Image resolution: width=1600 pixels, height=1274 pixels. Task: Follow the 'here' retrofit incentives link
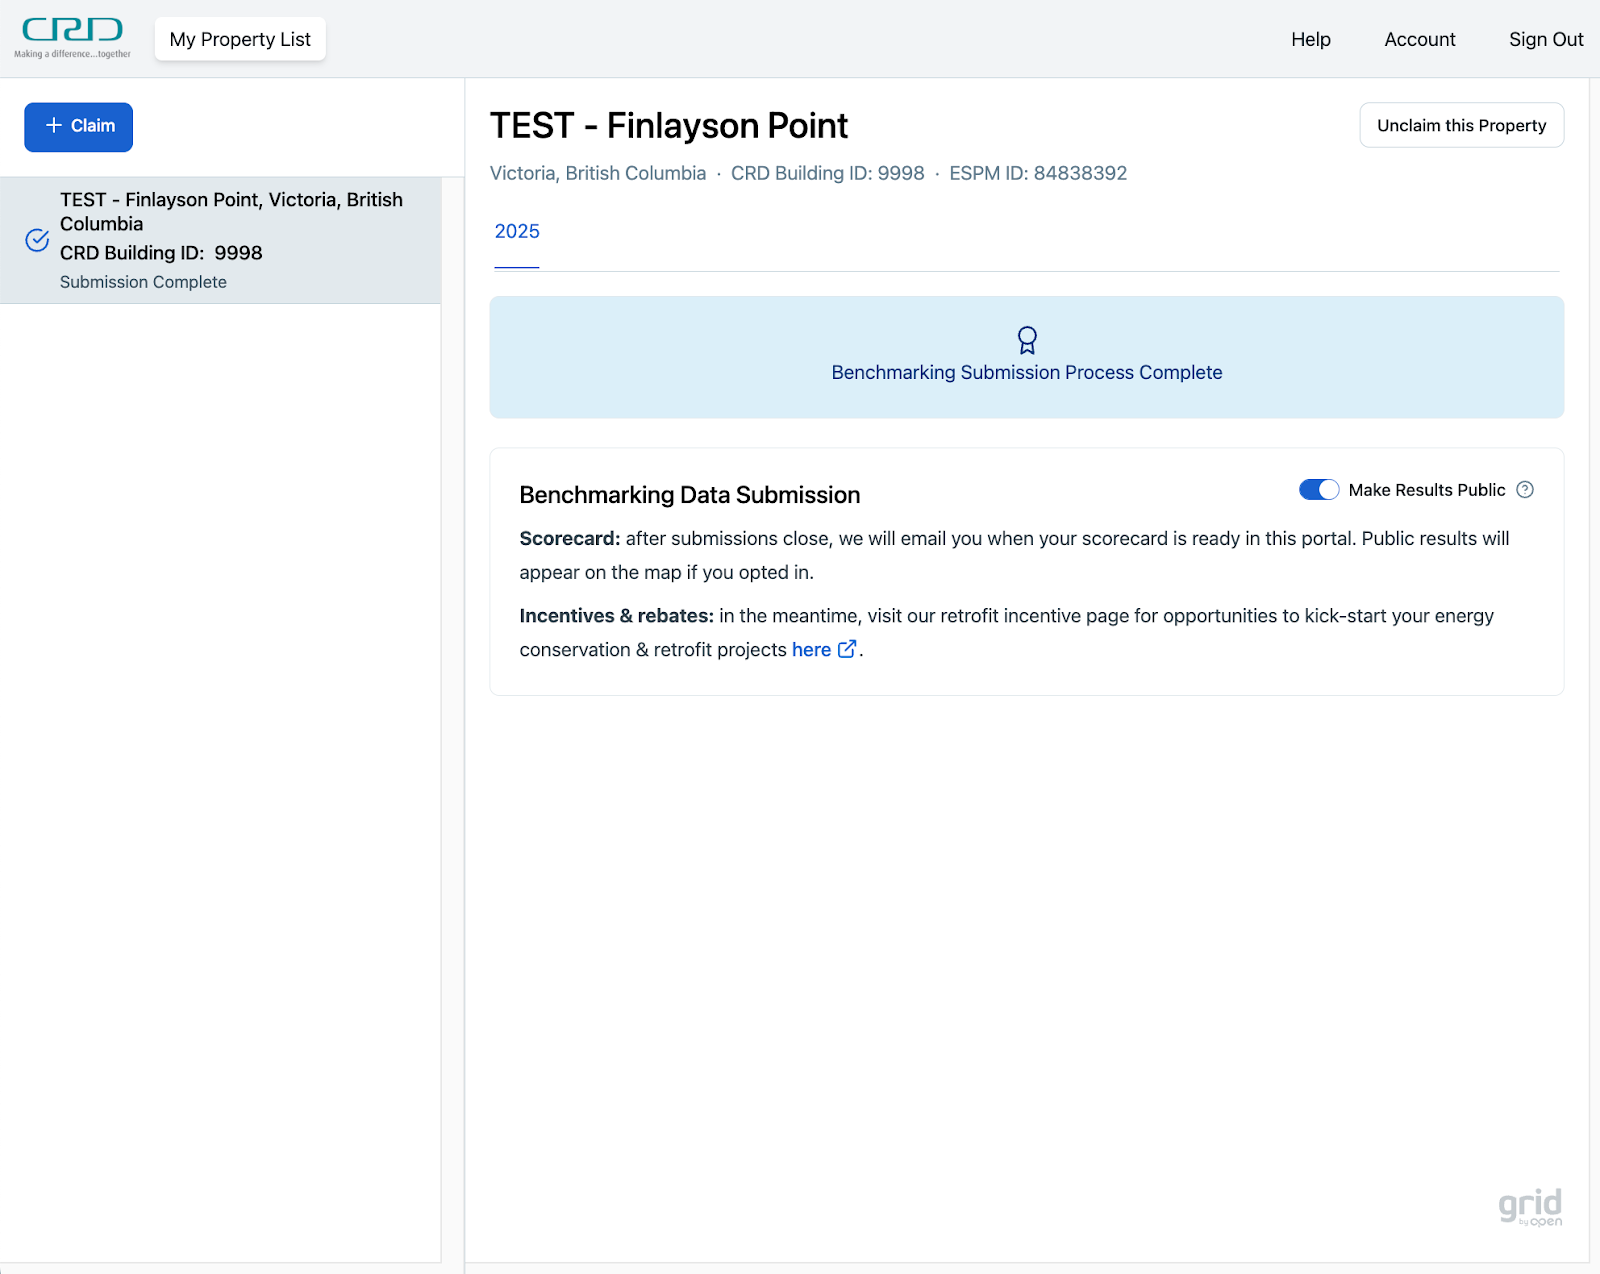pyautogui.click(x=811, y=650)
